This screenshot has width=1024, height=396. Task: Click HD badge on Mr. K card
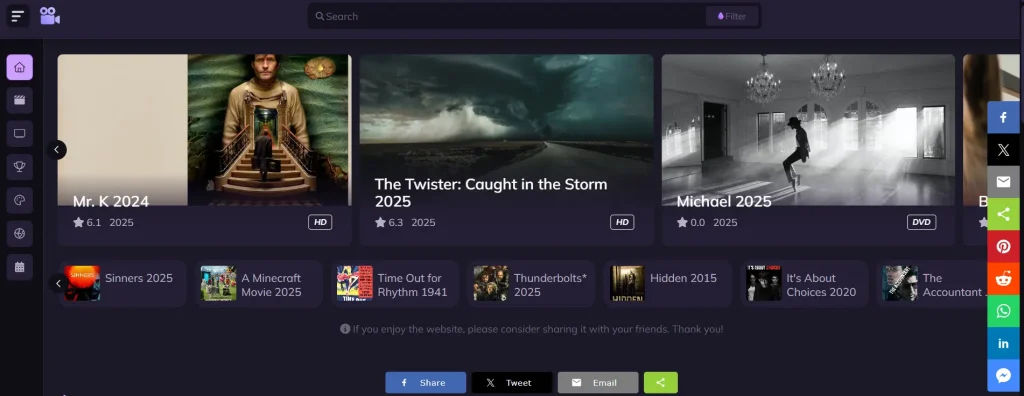point(320,222)
